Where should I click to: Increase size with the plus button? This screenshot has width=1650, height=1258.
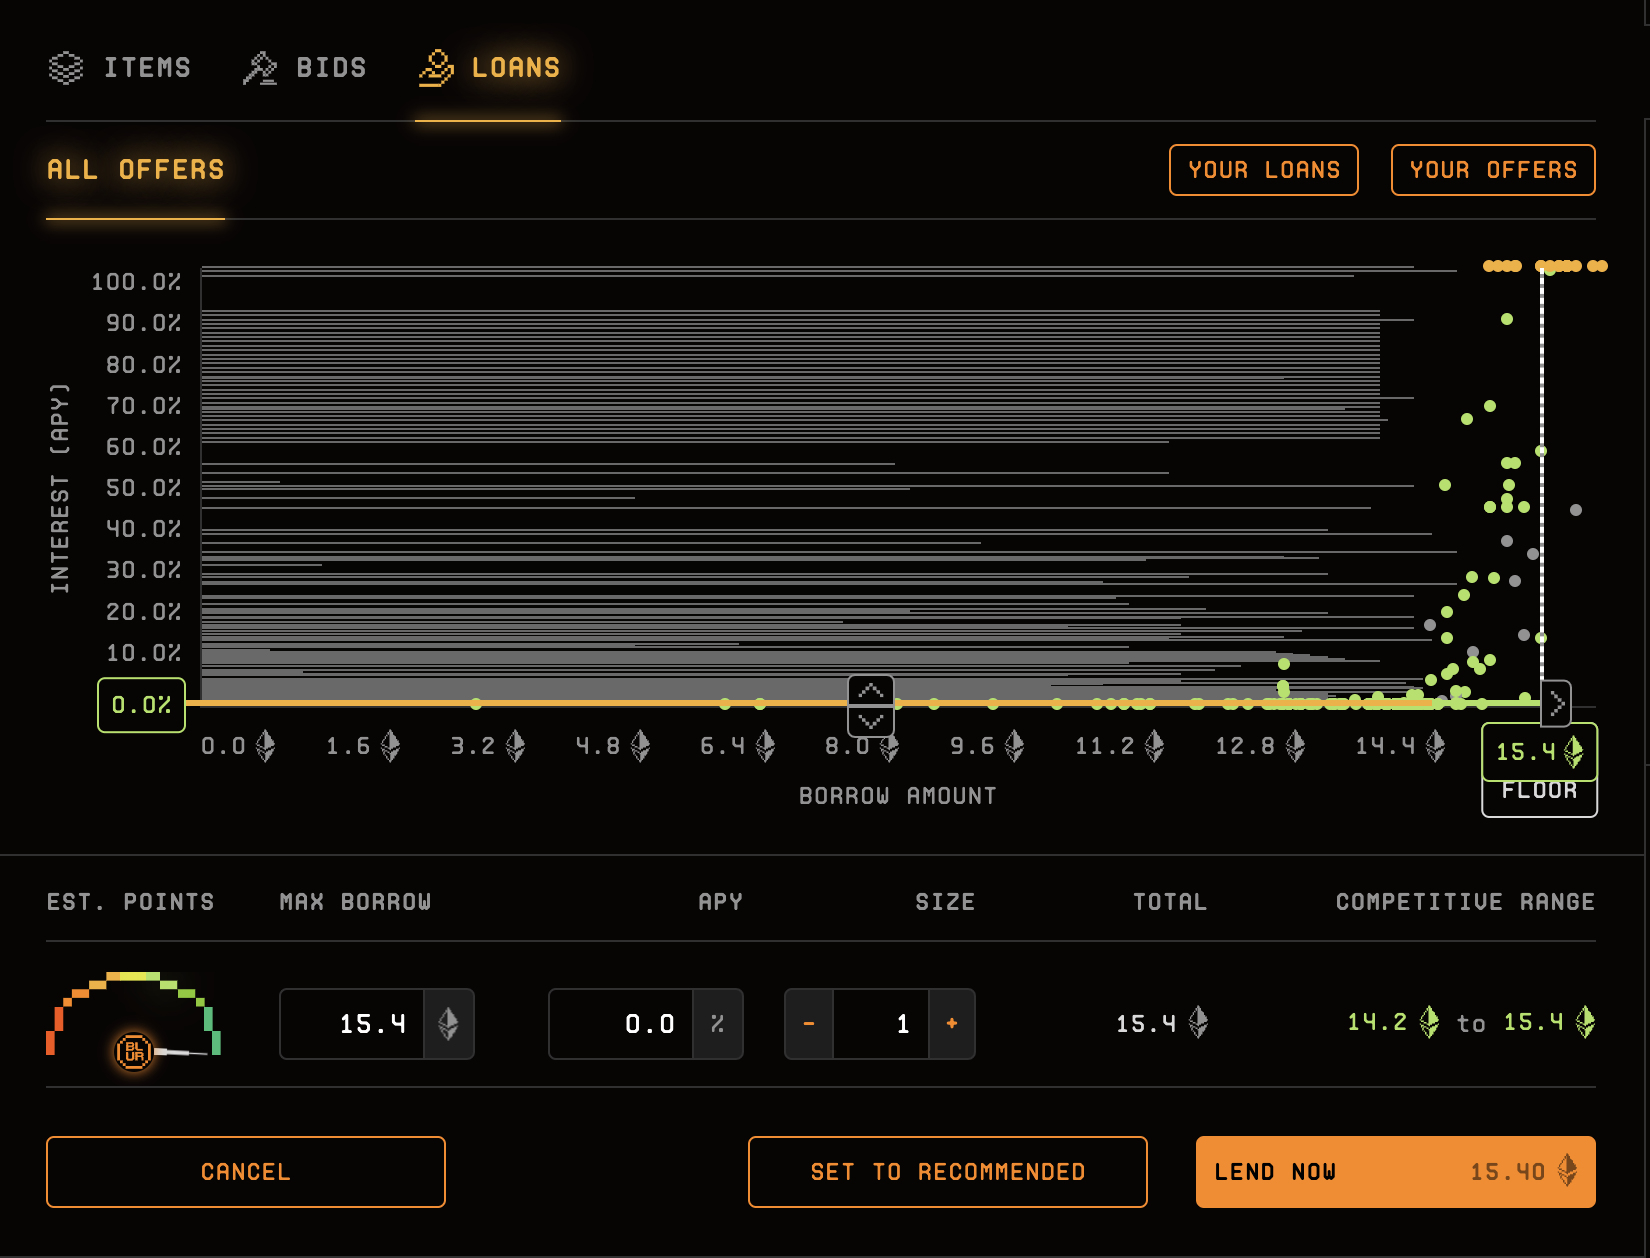click(951, 1023)
